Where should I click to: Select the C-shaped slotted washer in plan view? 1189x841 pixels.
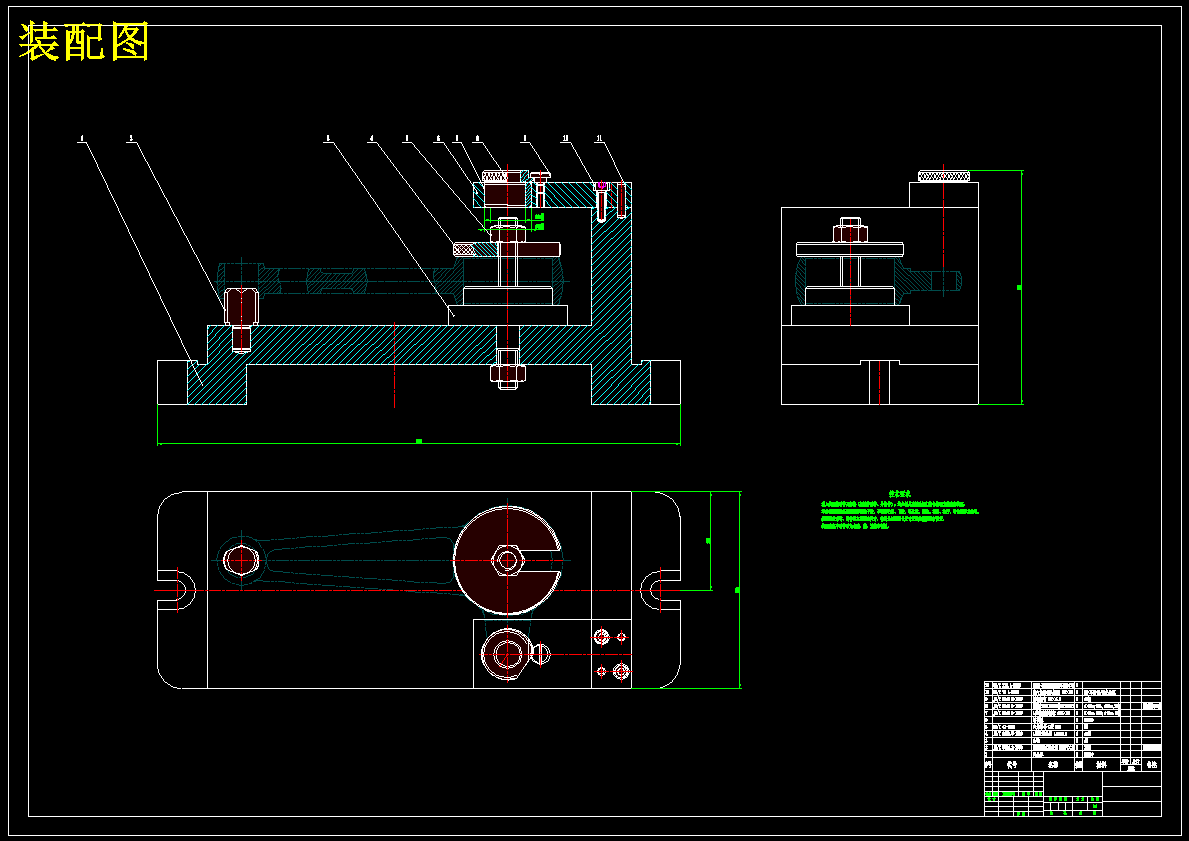[507, 560]
